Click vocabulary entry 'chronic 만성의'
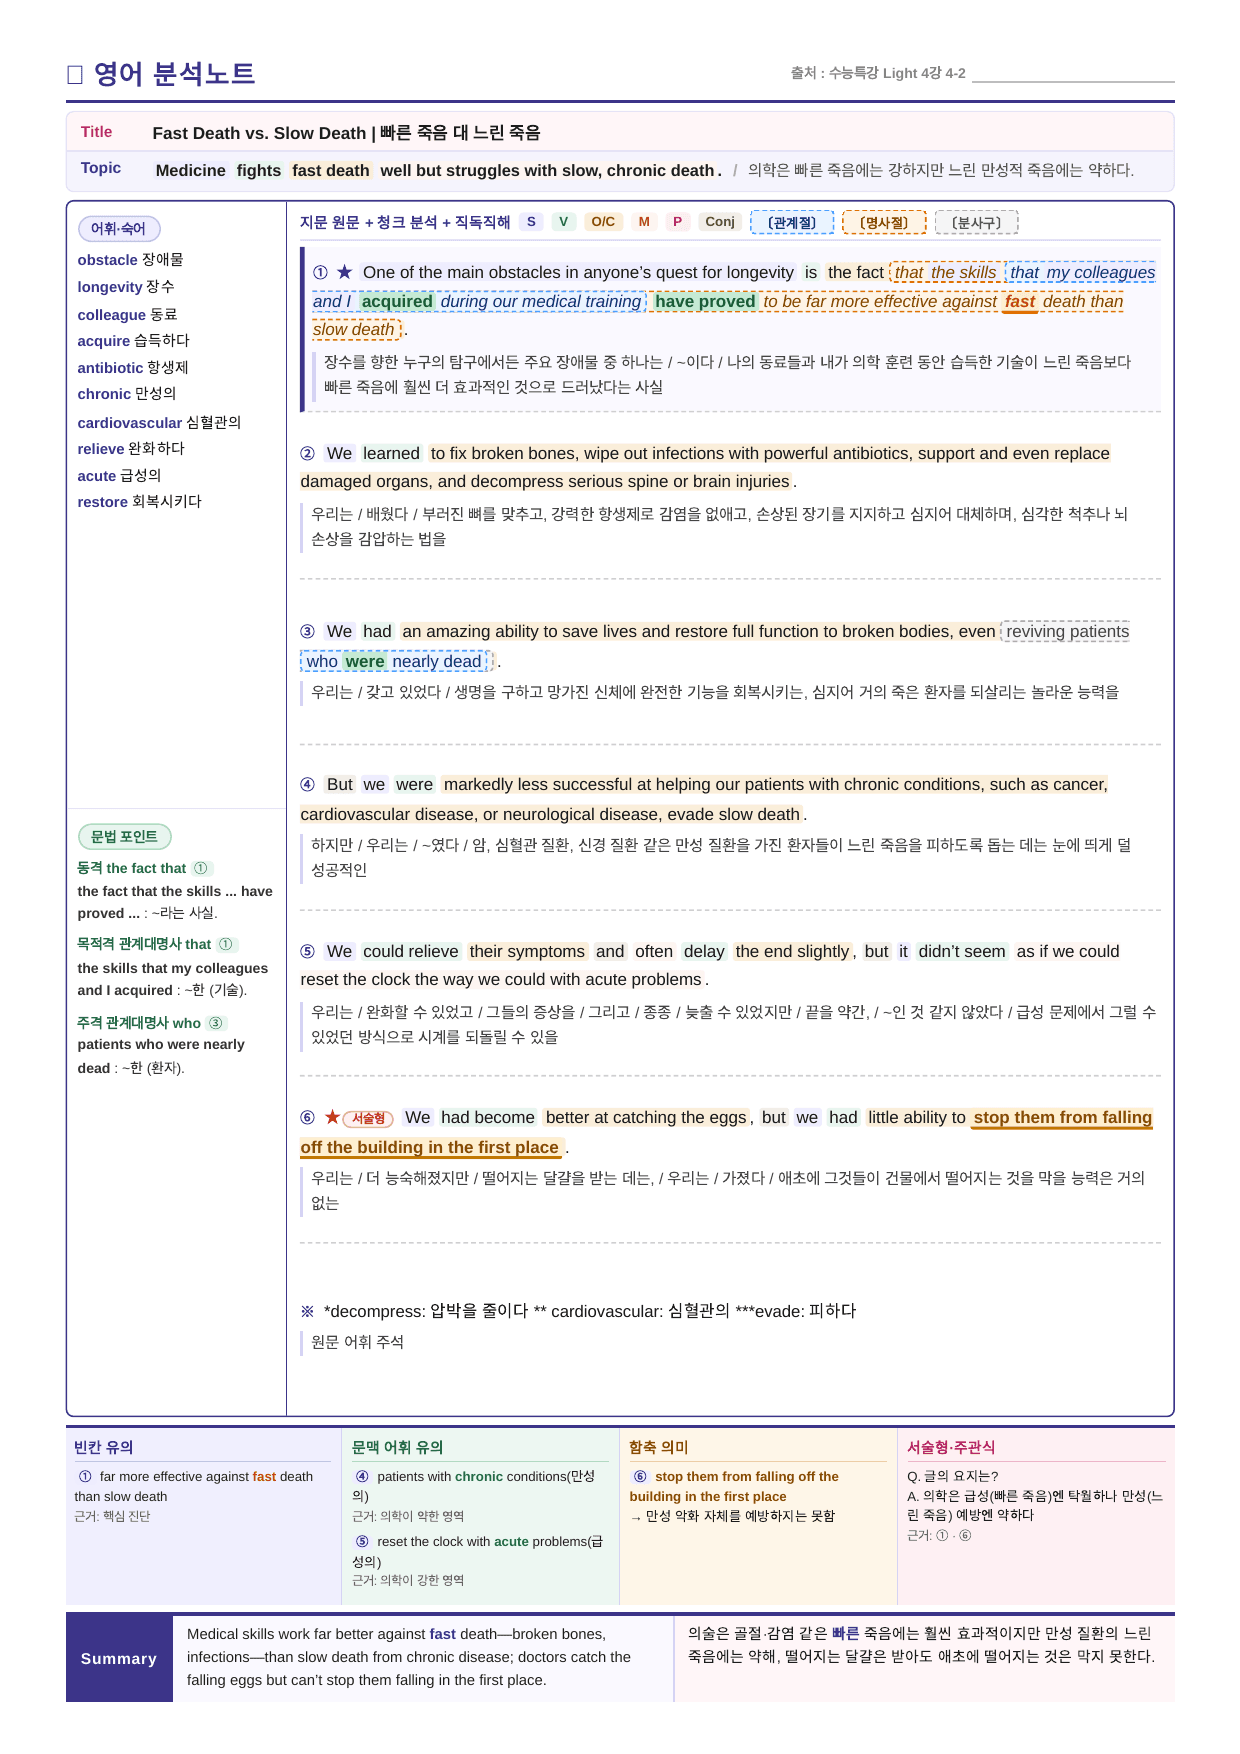This screenshot has width=1240, height=1754. [127, 394]
